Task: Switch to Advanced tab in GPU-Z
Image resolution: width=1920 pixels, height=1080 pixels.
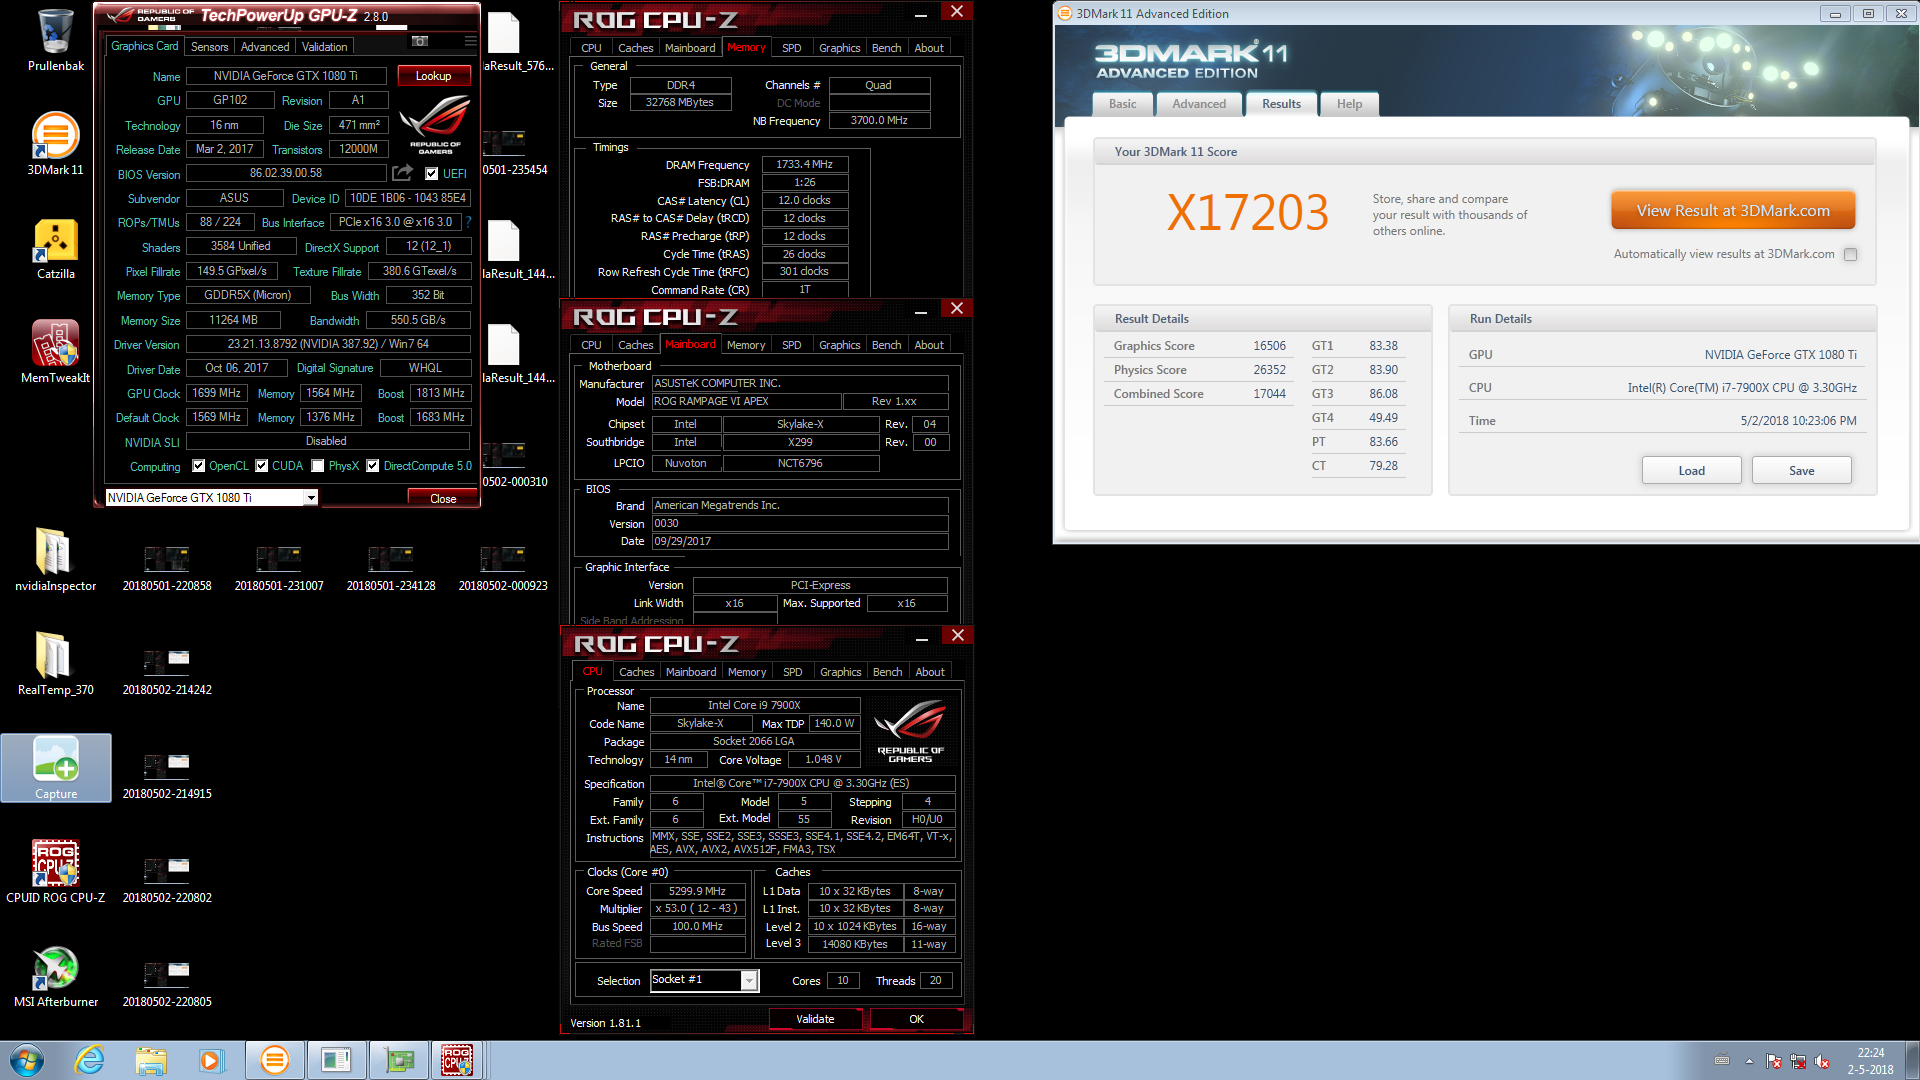Action: click(265, 47)
